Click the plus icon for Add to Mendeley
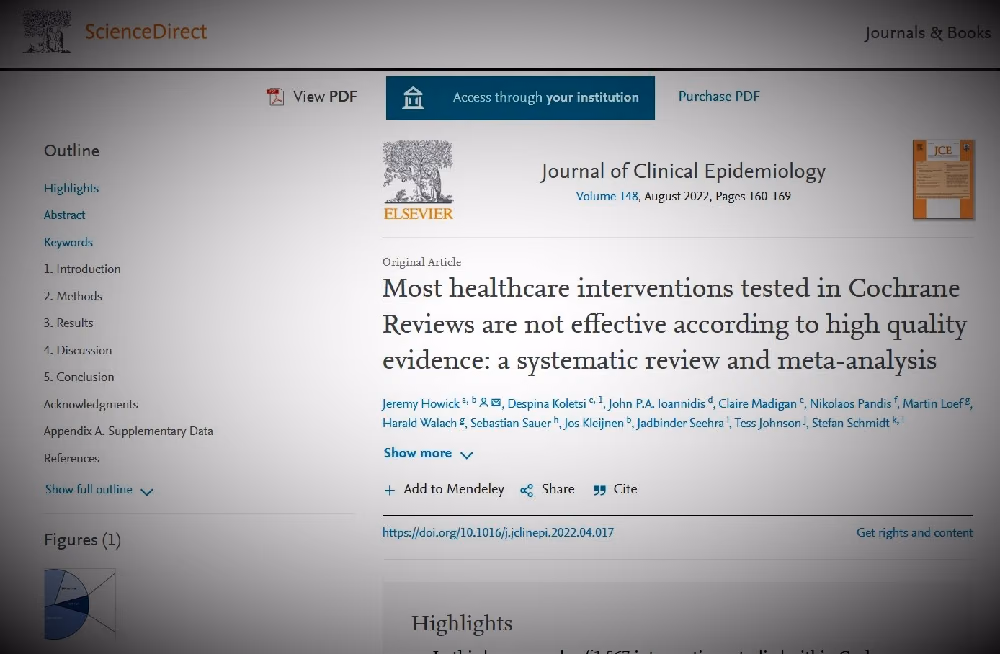The image size is (1000, 654). click(x=390, y=490)
